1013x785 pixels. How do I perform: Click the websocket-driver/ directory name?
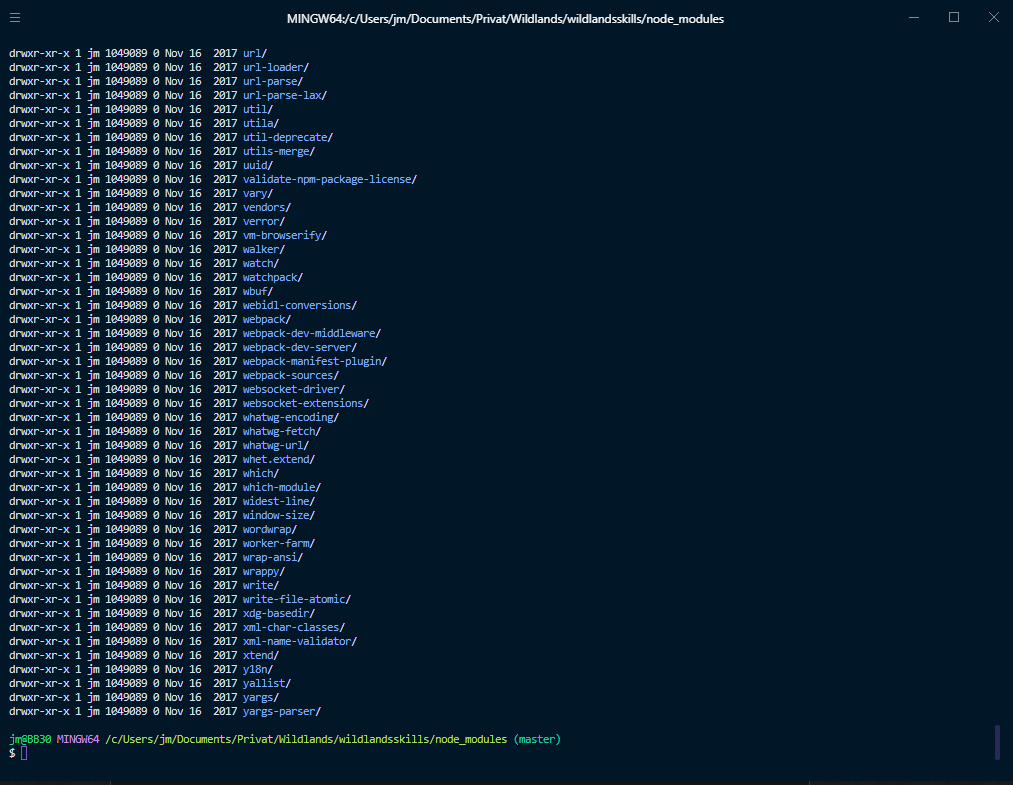click(x=294, y=389)
